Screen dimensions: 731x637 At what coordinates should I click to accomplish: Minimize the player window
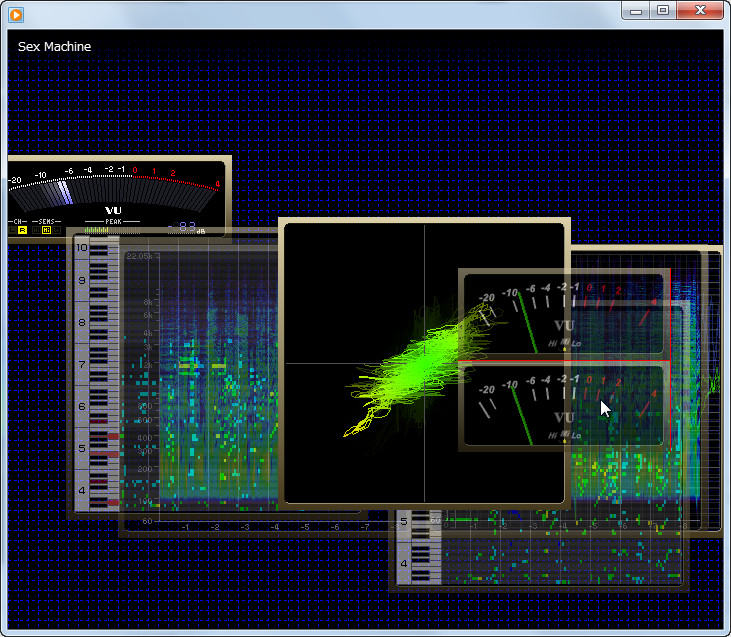click(x=636, y=11)
